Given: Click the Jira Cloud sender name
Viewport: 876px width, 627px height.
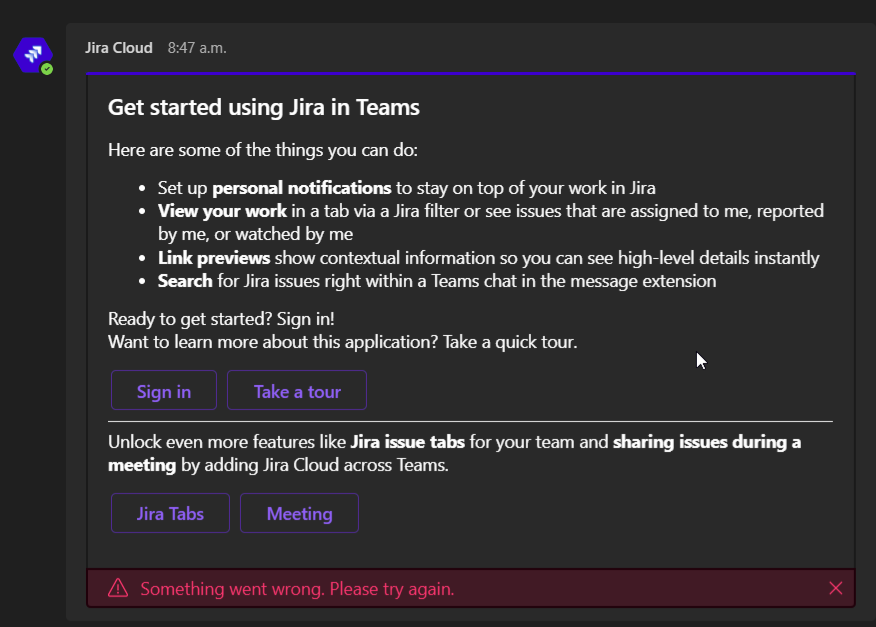Looking at the screenshot, I should (x=119, y=48).
